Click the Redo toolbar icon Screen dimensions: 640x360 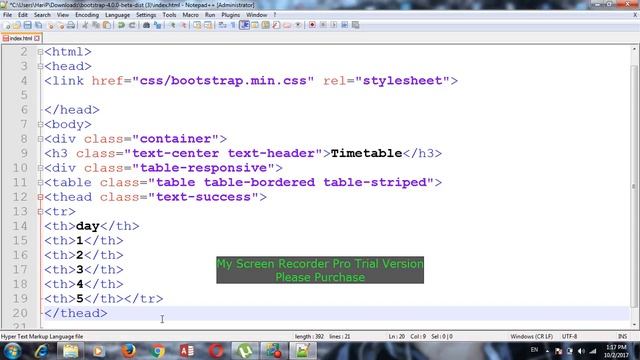pos(132,25)
